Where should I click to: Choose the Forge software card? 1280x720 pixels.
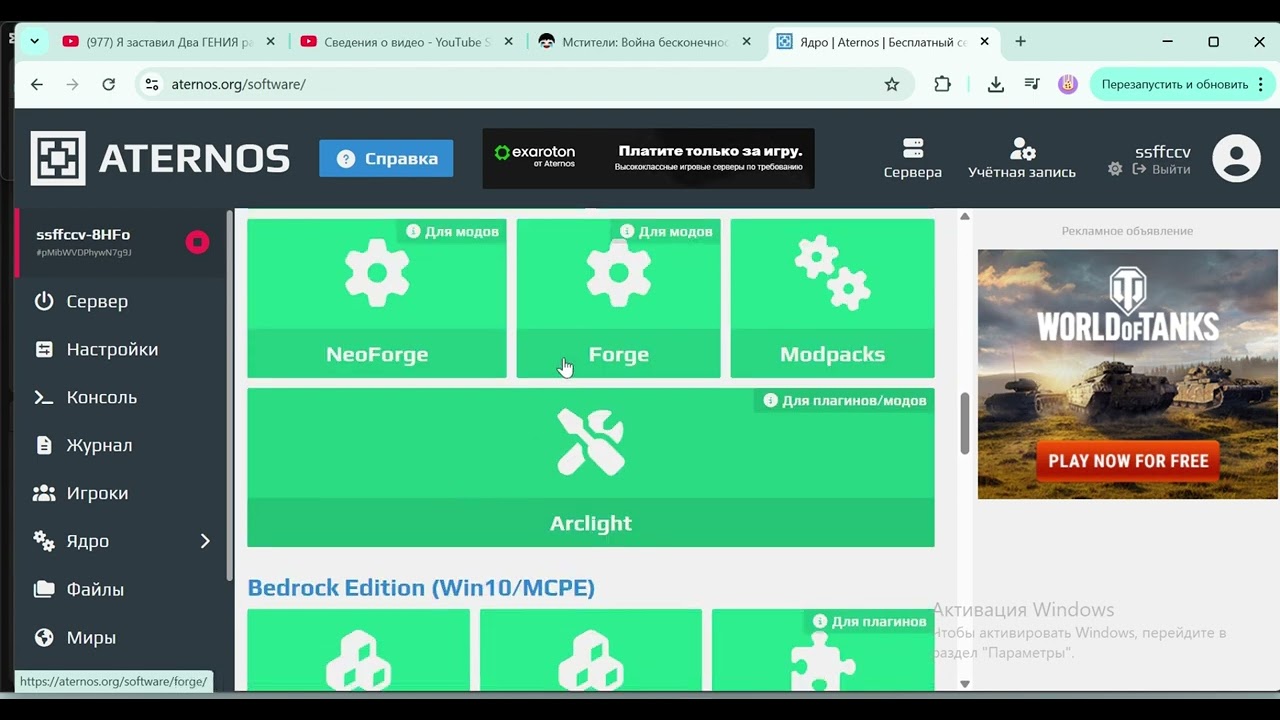618,298
